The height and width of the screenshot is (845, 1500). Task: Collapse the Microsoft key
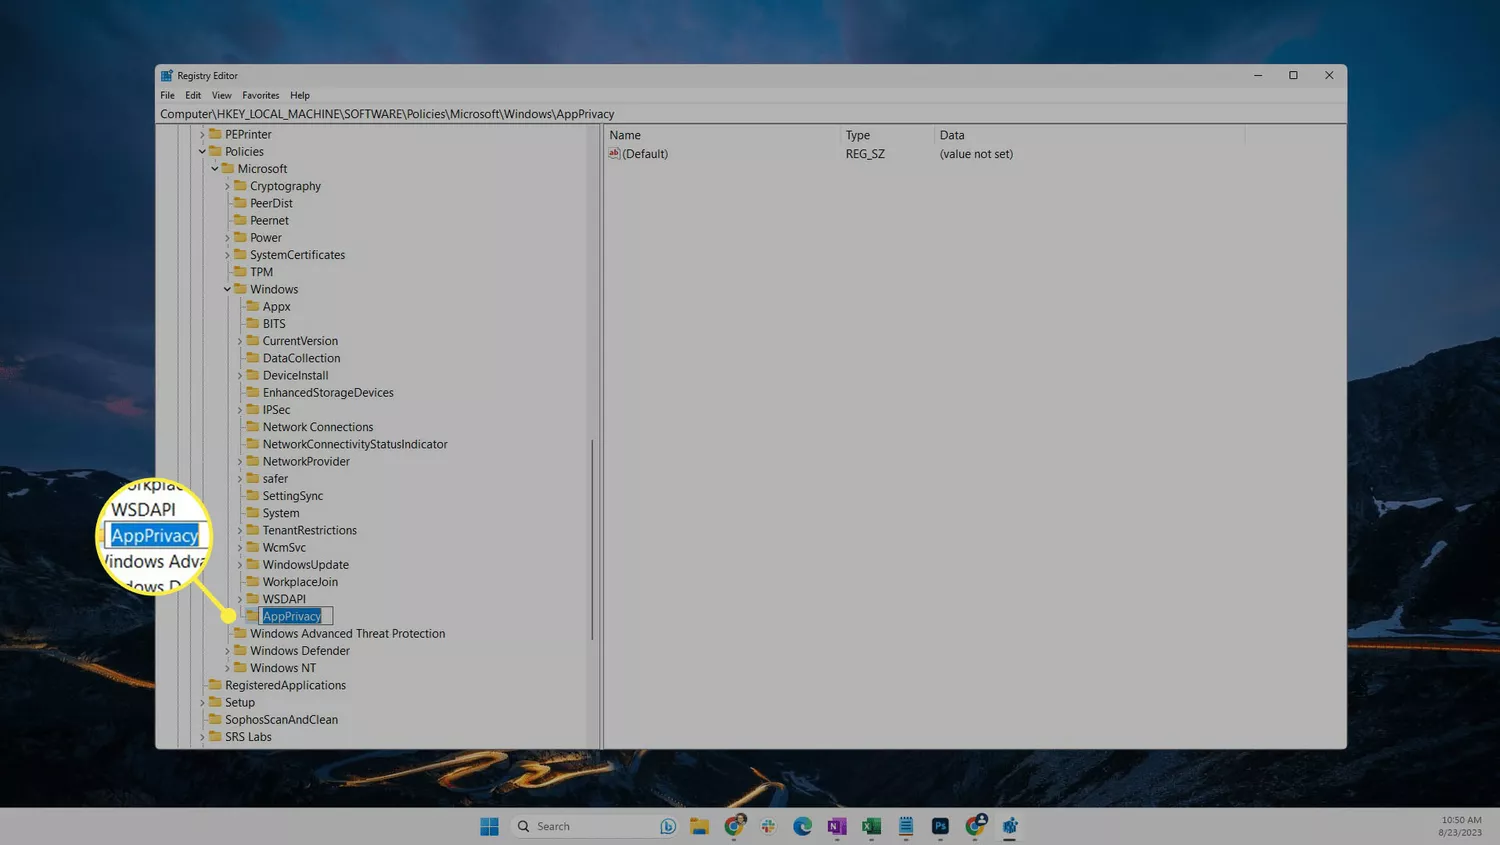(214, 169)
